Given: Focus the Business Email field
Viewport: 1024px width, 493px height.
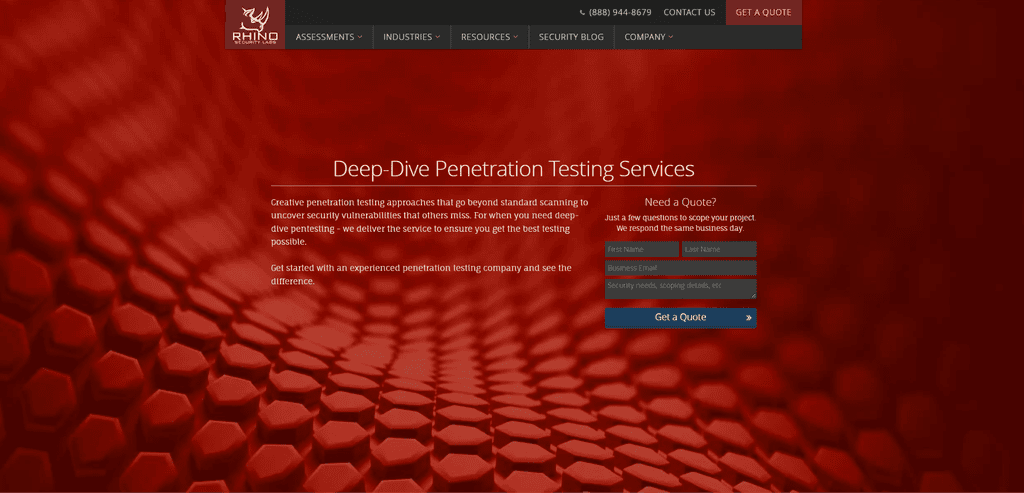Looking at the screenshot, I should [680, 268].
